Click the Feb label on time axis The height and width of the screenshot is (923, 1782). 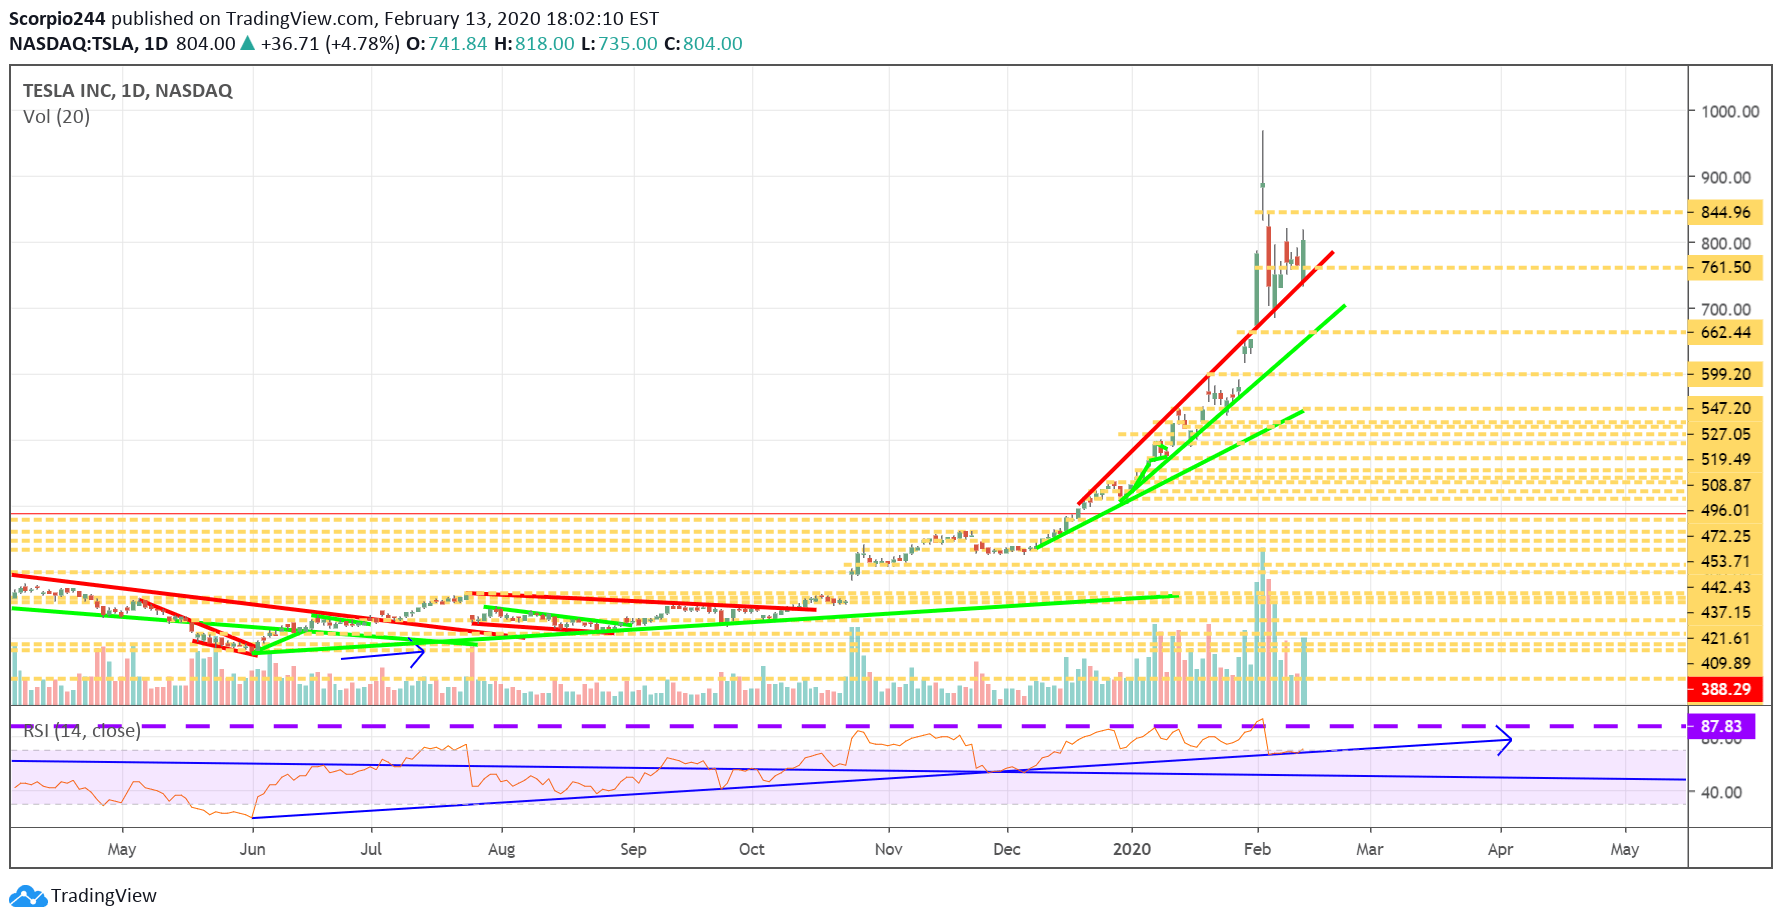point(1257,849)
